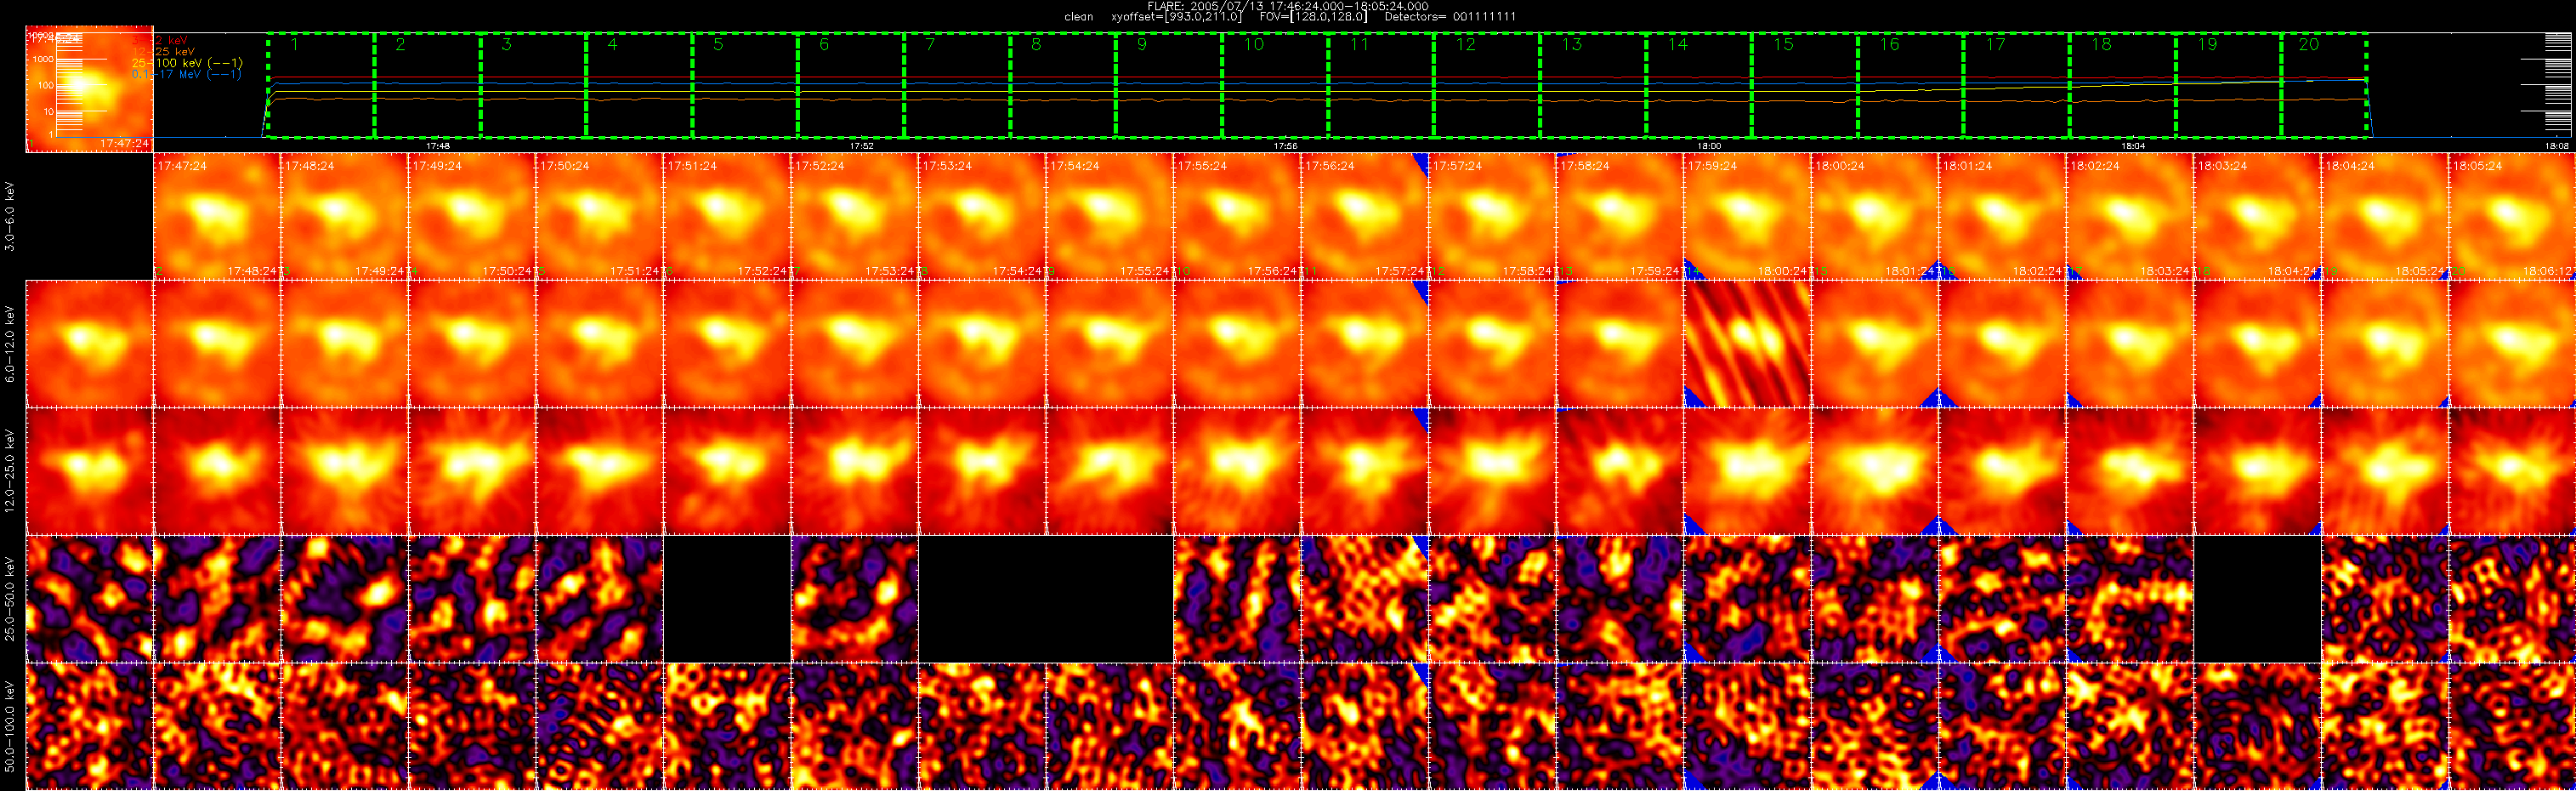The width and height of the screenshot is (2576, 791).
Task: Select interval 10 in the lightcurve panel
Action: tap(1275, 86)
